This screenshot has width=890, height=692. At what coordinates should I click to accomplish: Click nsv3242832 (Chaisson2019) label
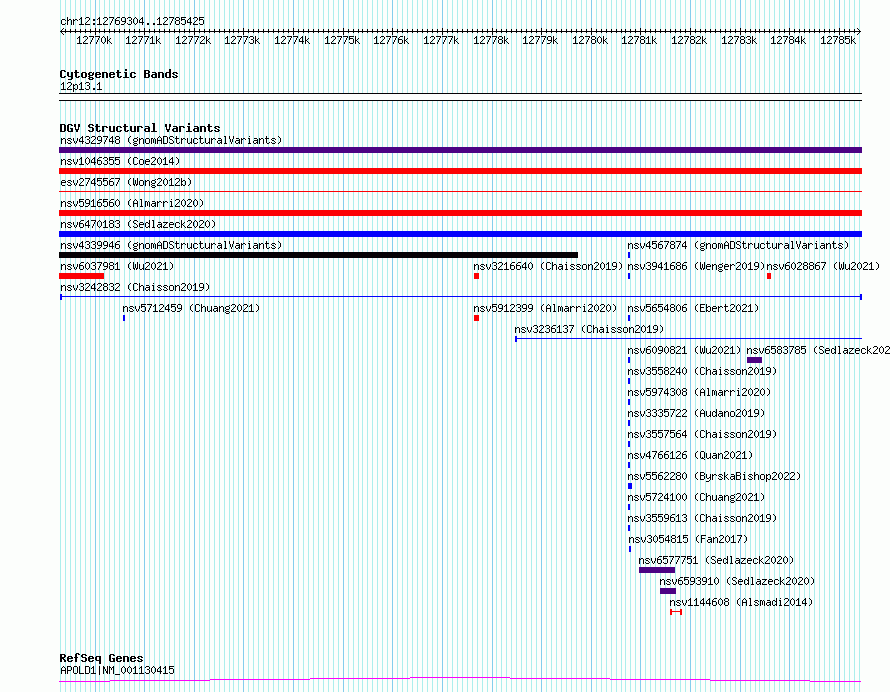[135, 287]
